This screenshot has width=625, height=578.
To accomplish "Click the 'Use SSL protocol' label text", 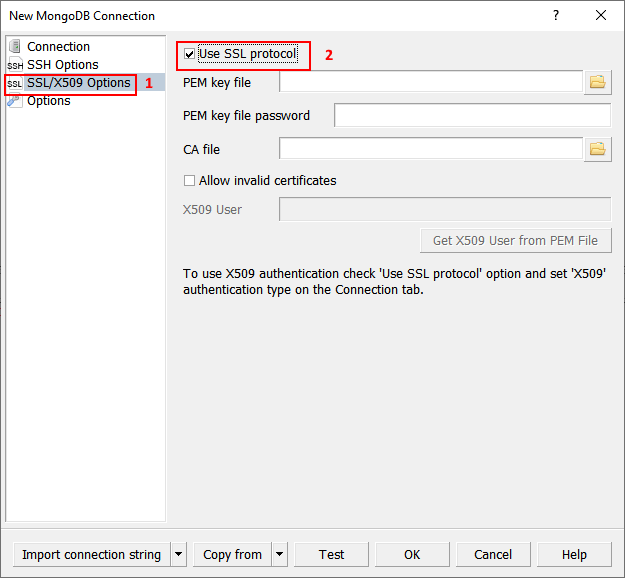I will tap(248, 54).
